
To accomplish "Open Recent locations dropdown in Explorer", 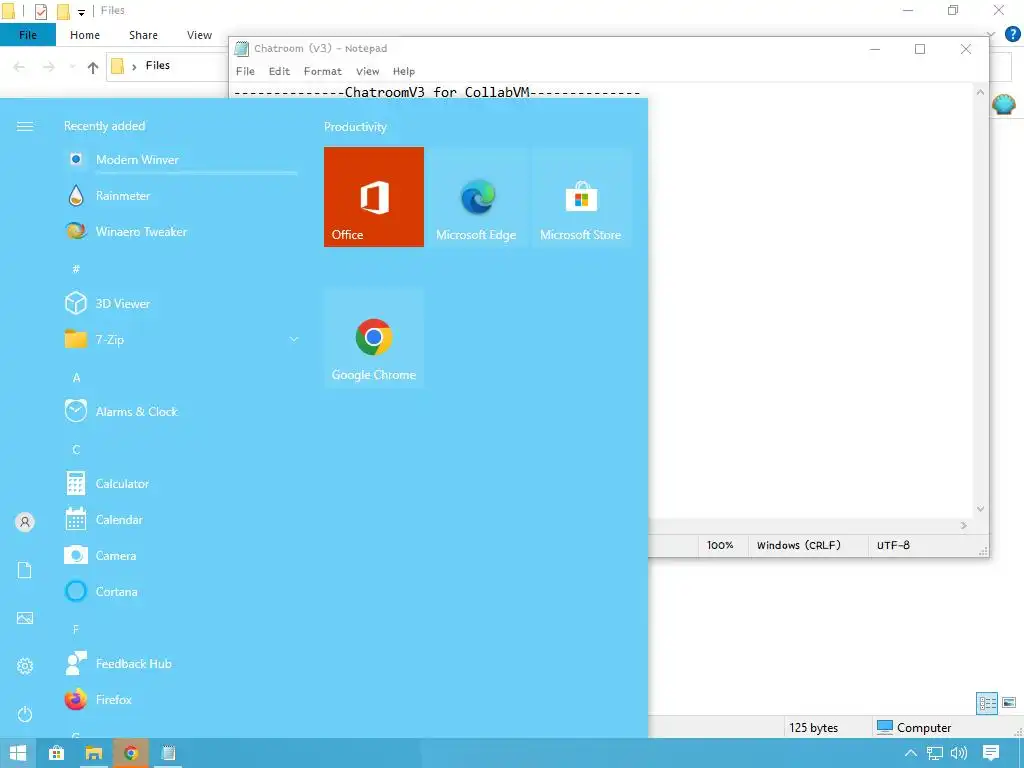I will pos(72,67).
